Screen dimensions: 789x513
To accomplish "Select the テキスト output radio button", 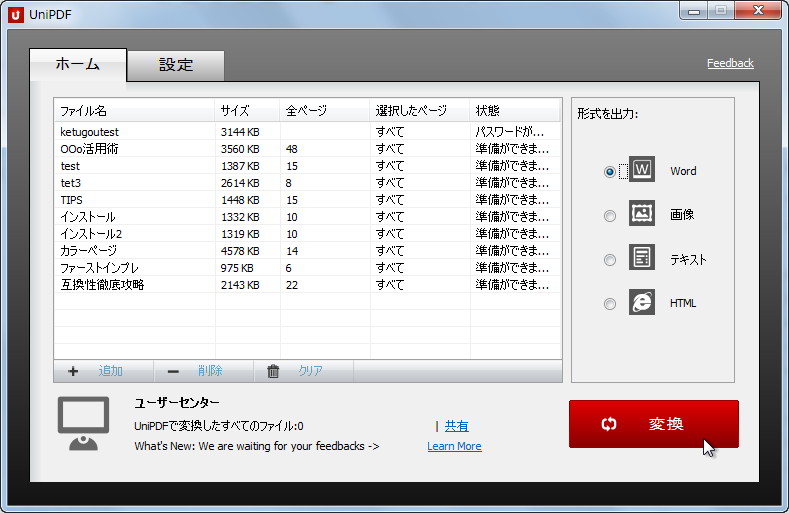I will (609, 260).
